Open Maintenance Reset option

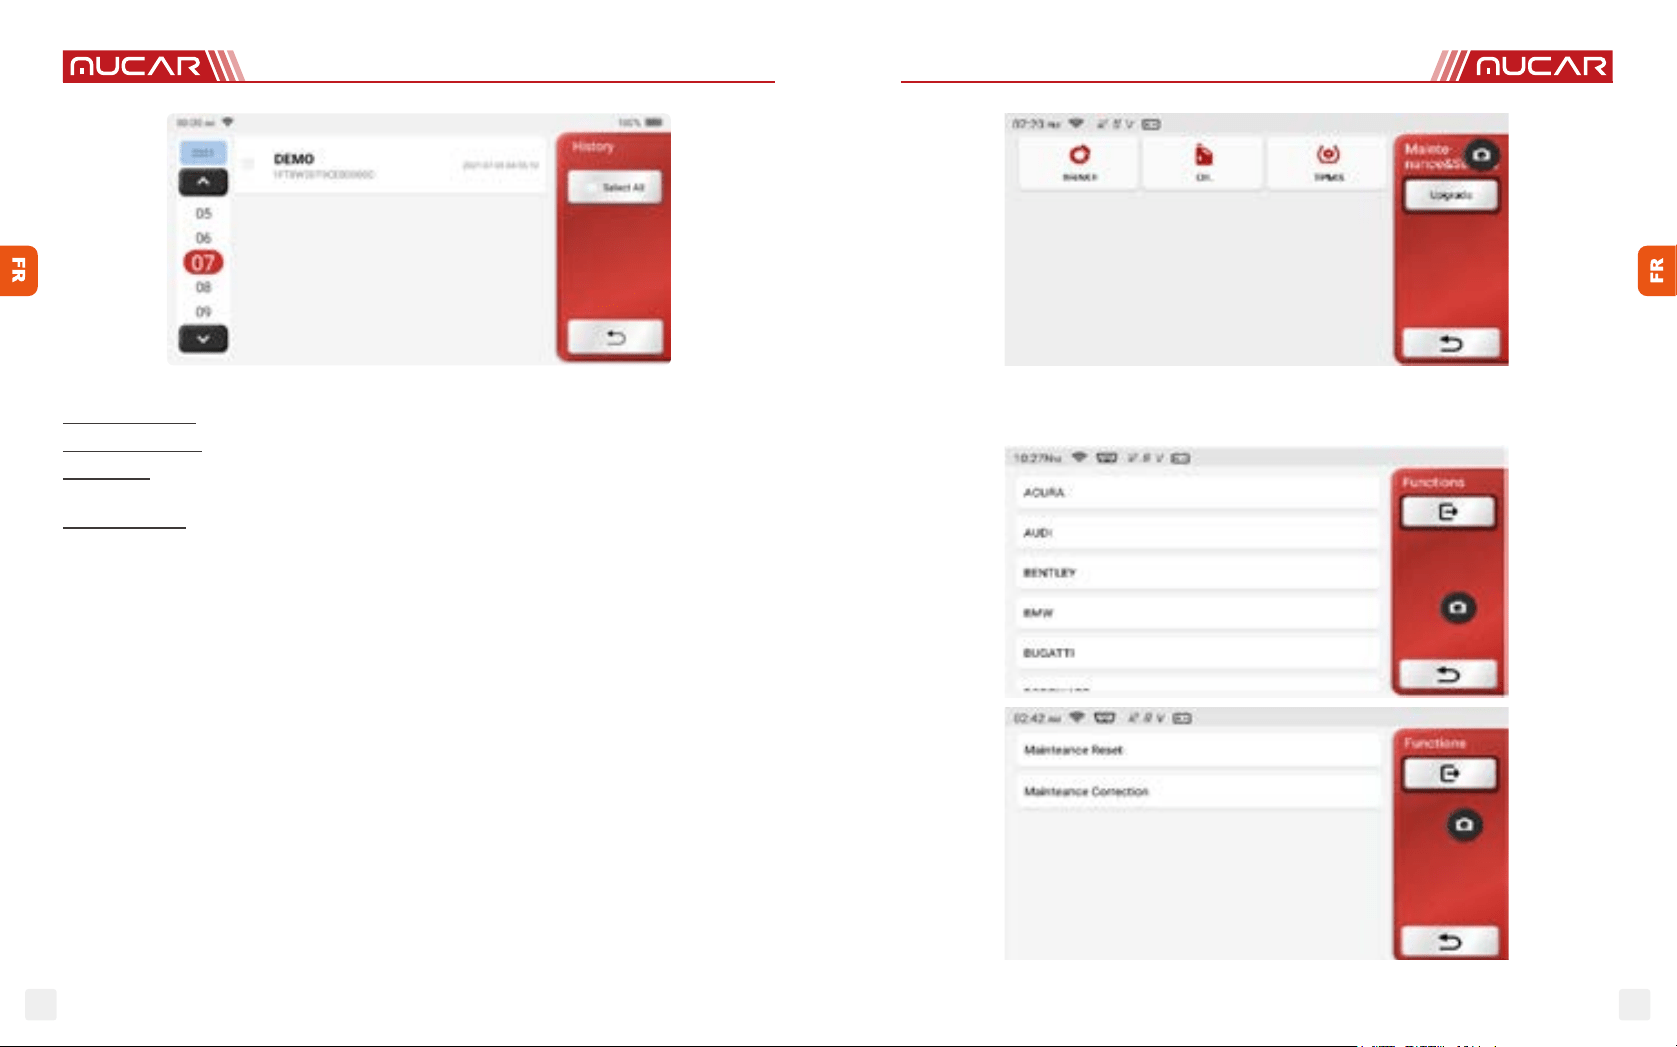pyautogui.click(x=1199, y=750)
